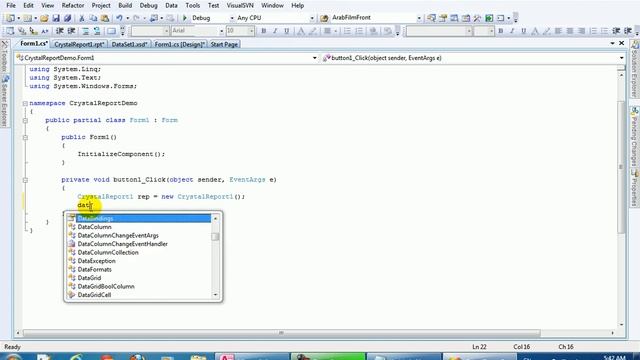This screenshot has height=360, width=640.
Task: Close the active document with X button
Action: (622, 43)
